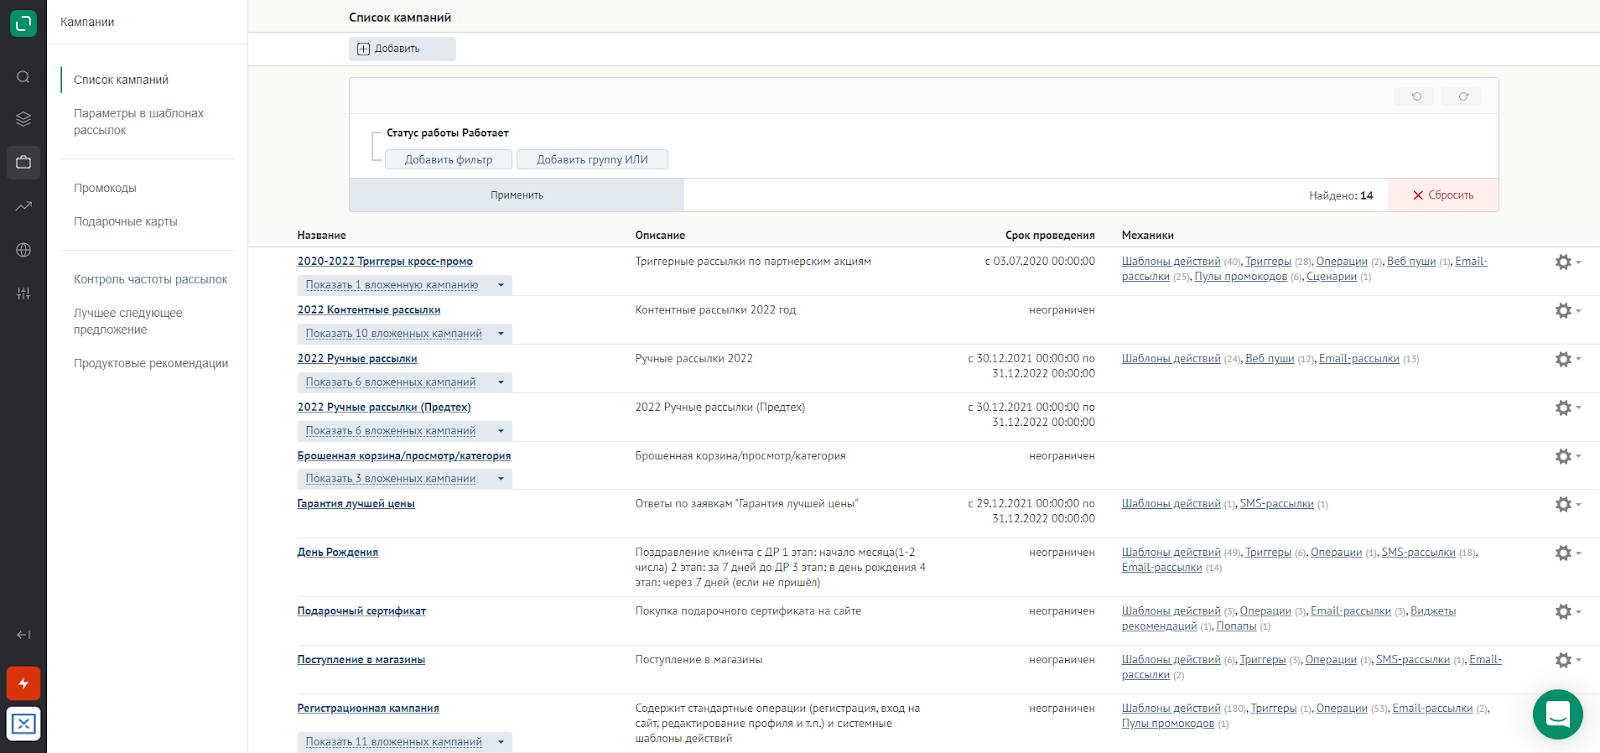Screen dimensions: 1600x753
Task: Click the Добавить button
Action: (402, 49)
